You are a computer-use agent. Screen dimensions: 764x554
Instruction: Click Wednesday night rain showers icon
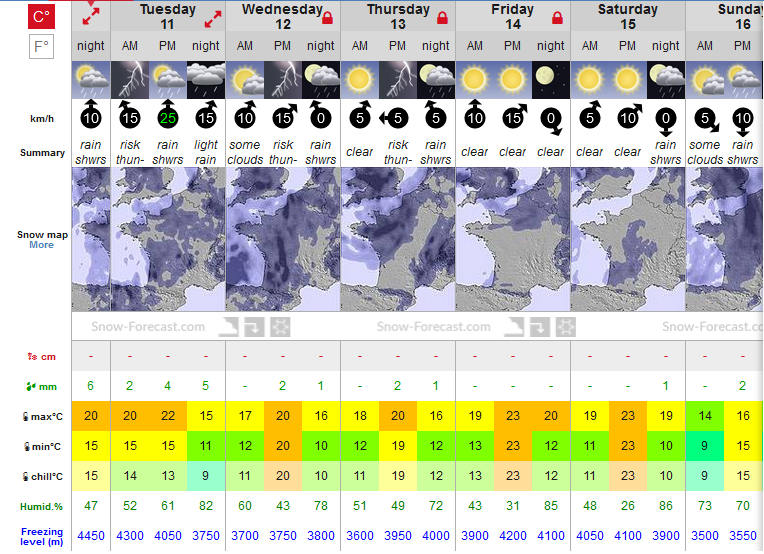[x=321, y=80]
